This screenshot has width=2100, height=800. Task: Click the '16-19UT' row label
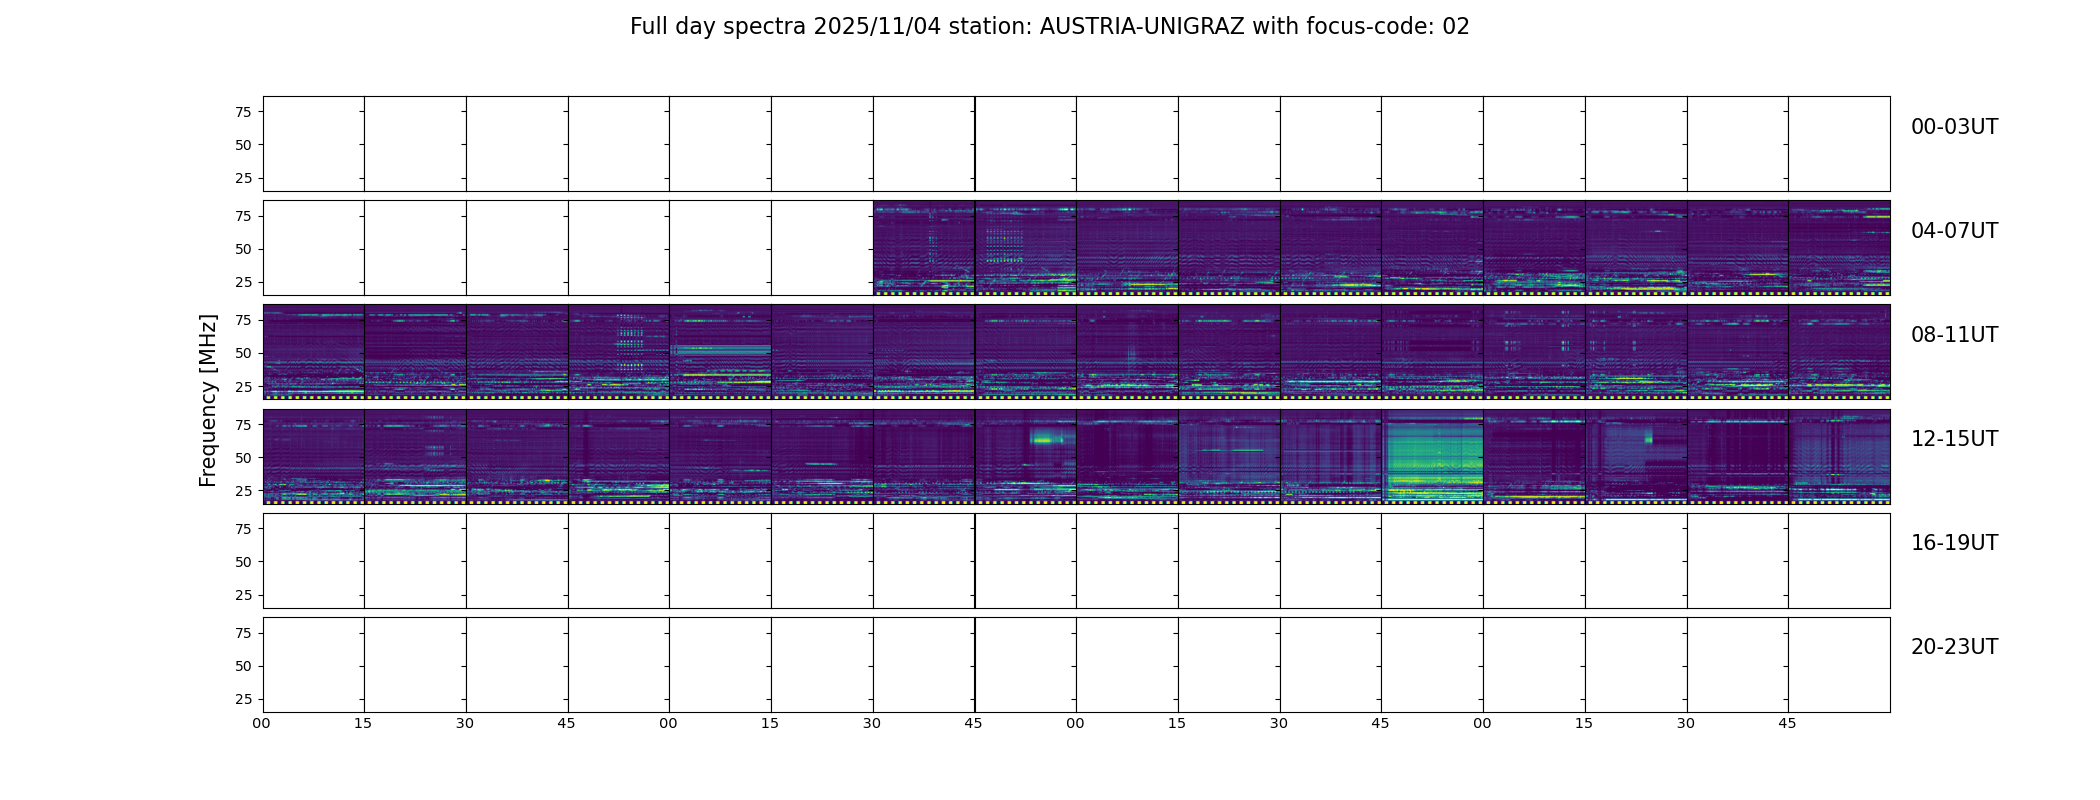point(1954,543)
